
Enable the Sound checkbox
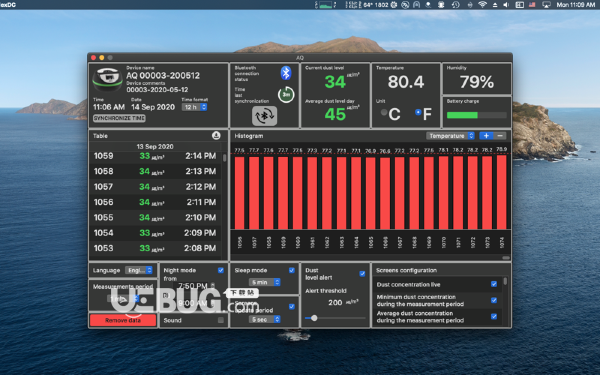(221, 320)
